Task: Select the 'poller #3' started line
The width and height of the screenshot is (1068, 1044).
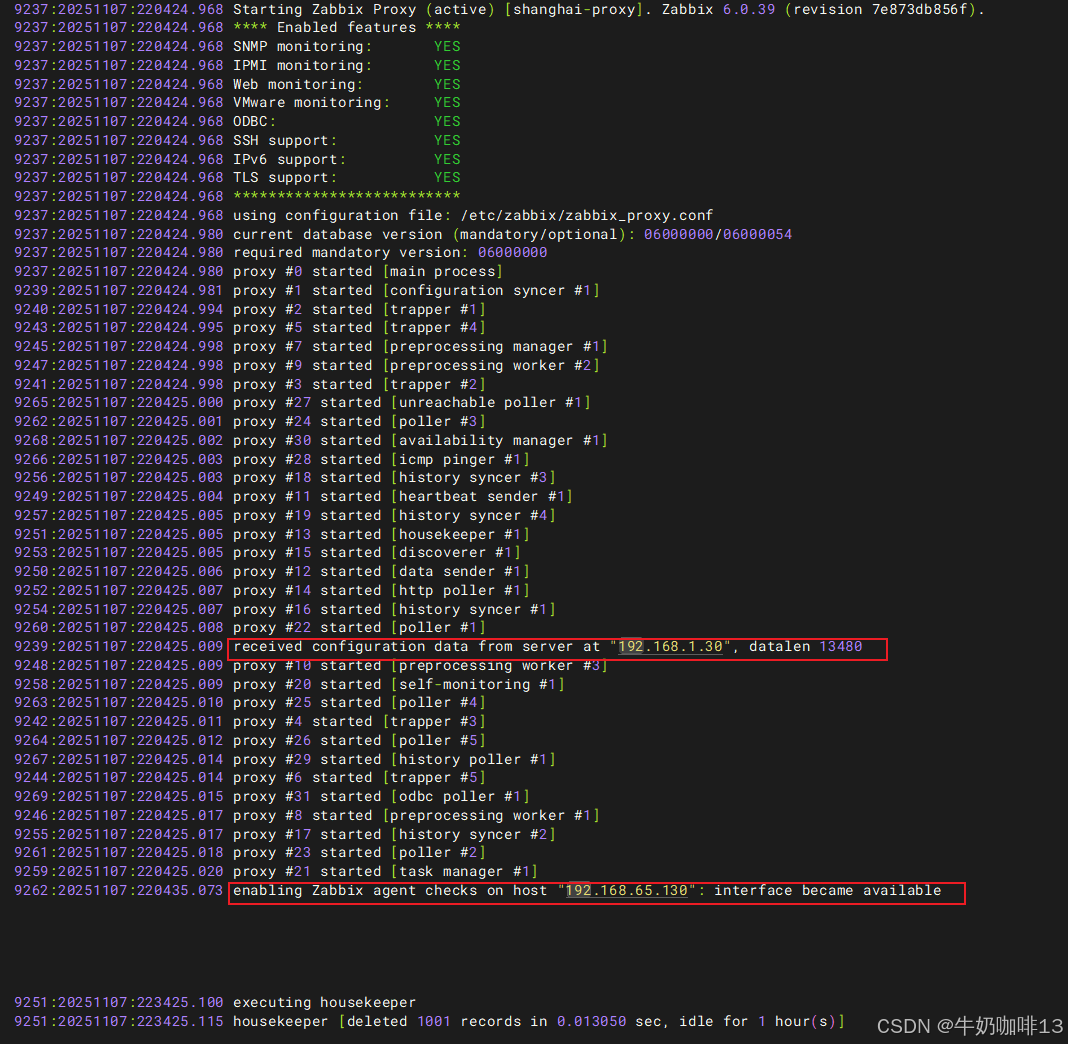Action: click(x=250, y=422)
